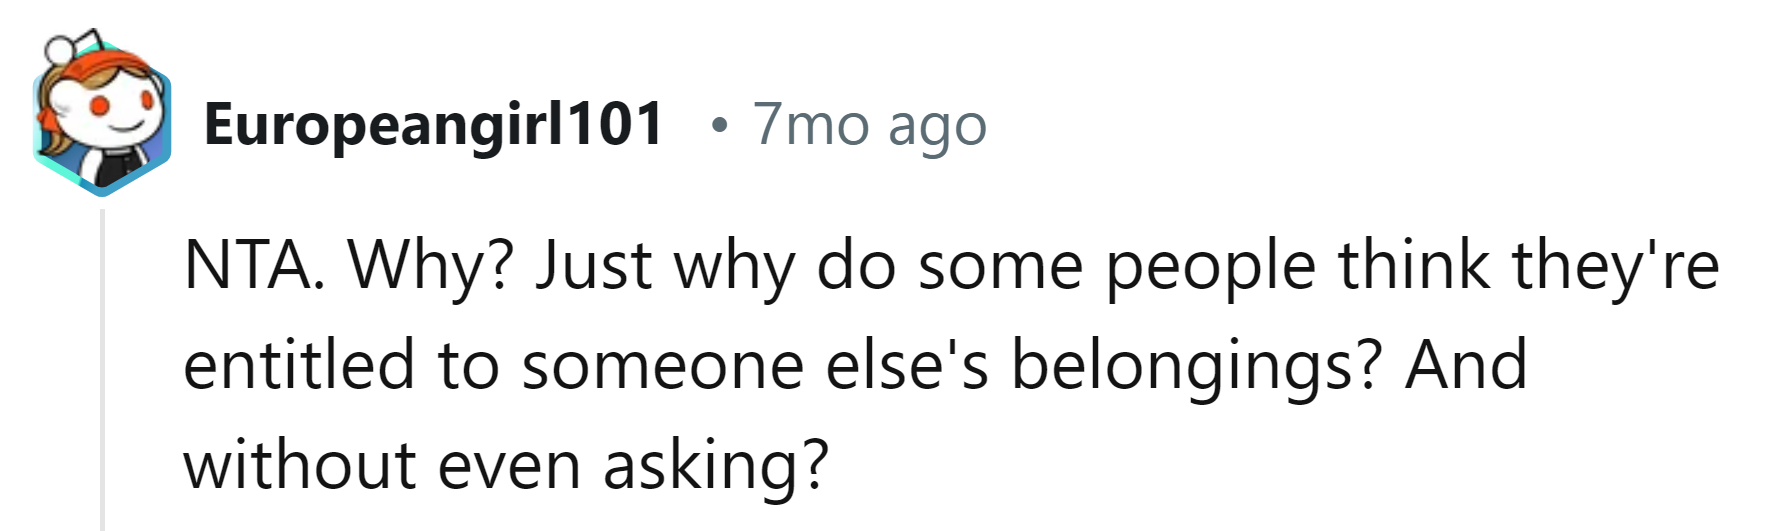Click the Europeangirl101 Snoo avatar

coord(100,118)
